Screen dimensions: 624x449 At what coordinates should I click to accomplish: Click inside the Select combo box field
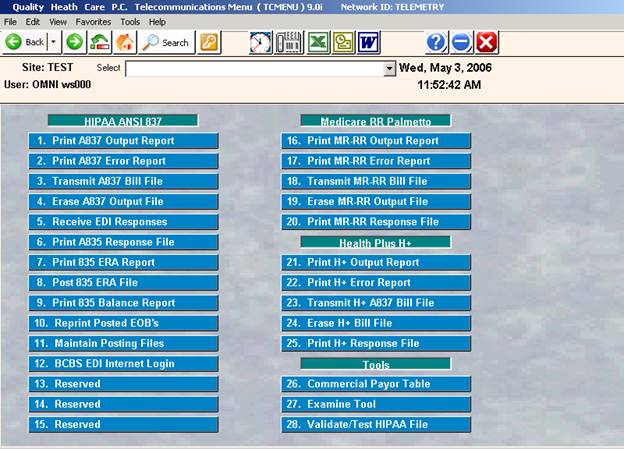(x=254, y=69)
